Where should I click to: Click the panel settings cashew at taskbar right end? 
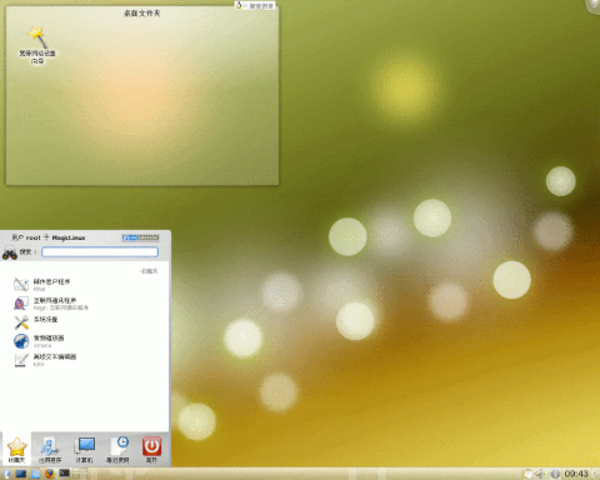pos(595,474)
